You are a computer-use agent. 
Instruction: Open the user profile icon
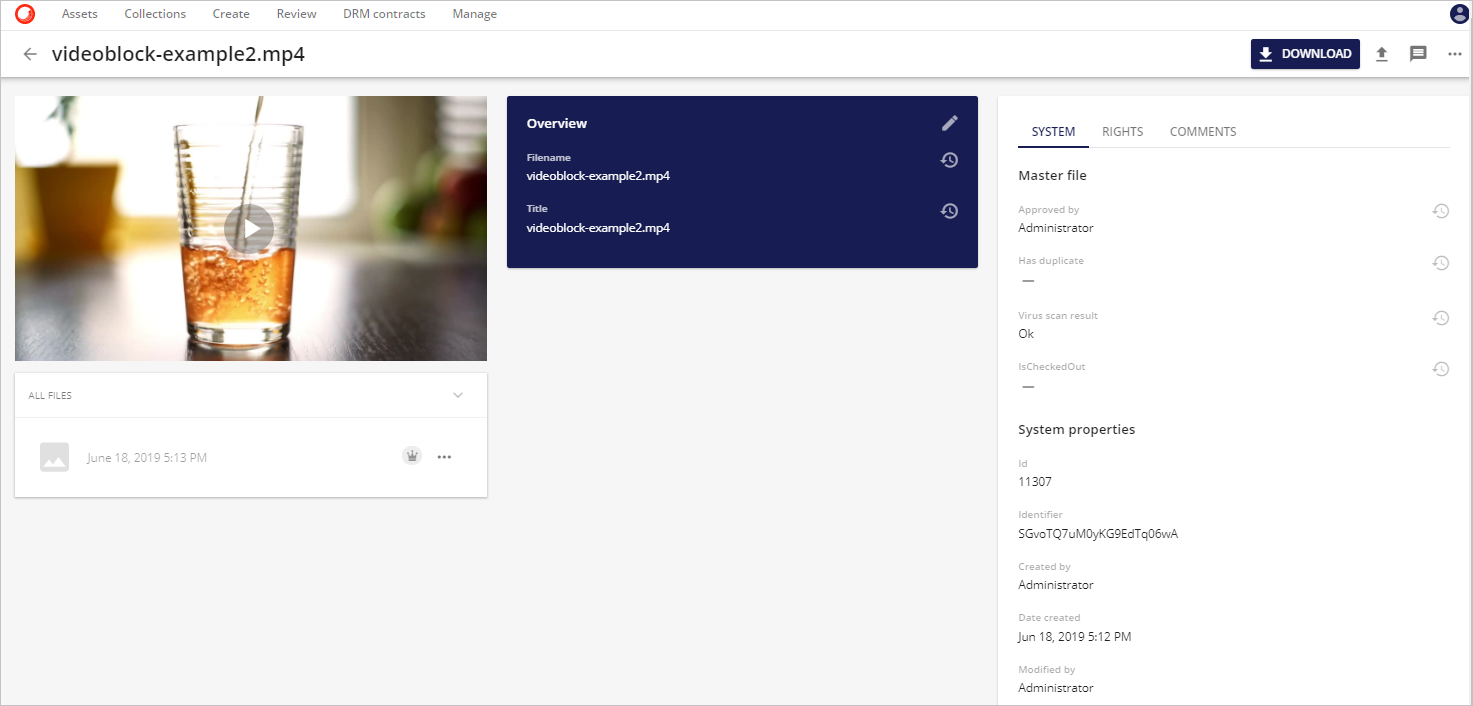[x=1458, y=13]
